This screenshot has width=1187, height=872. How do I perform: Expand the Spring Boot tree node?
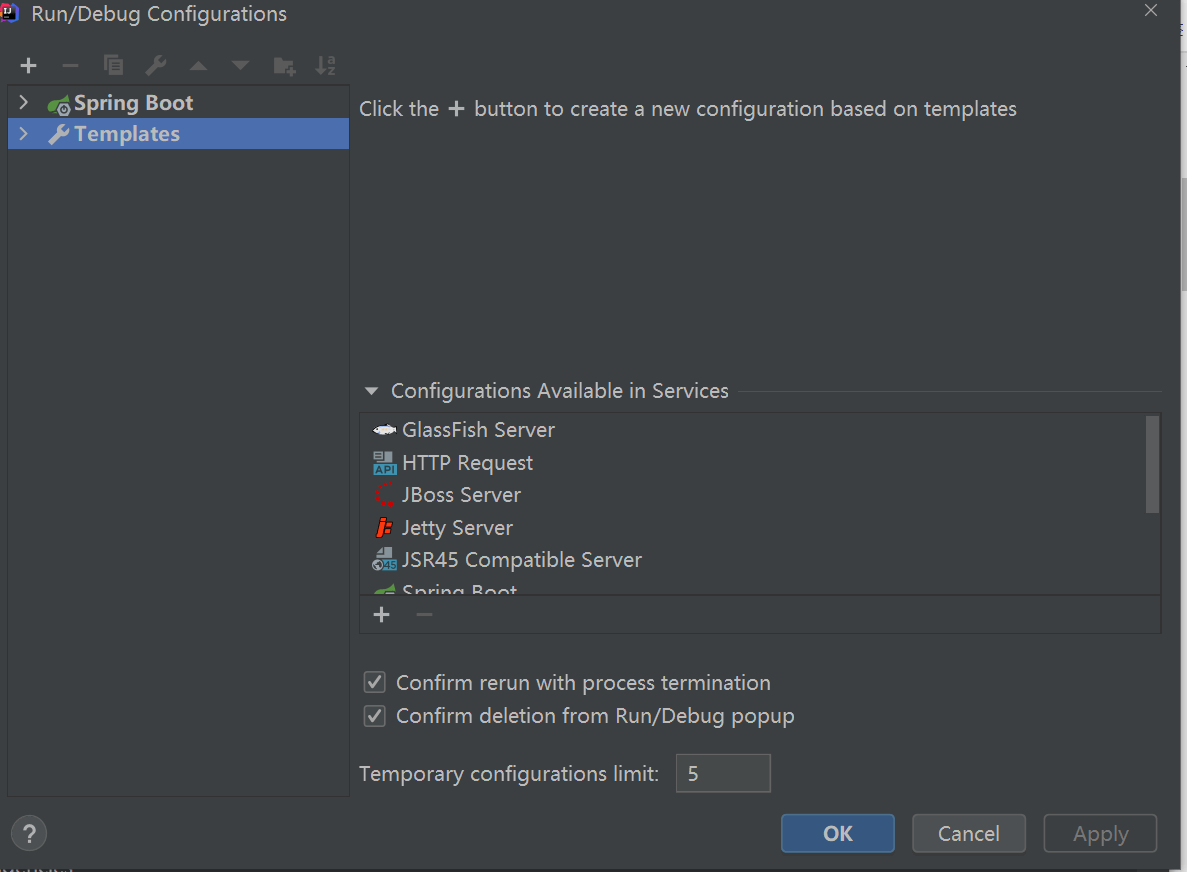[x=23, y=102]
